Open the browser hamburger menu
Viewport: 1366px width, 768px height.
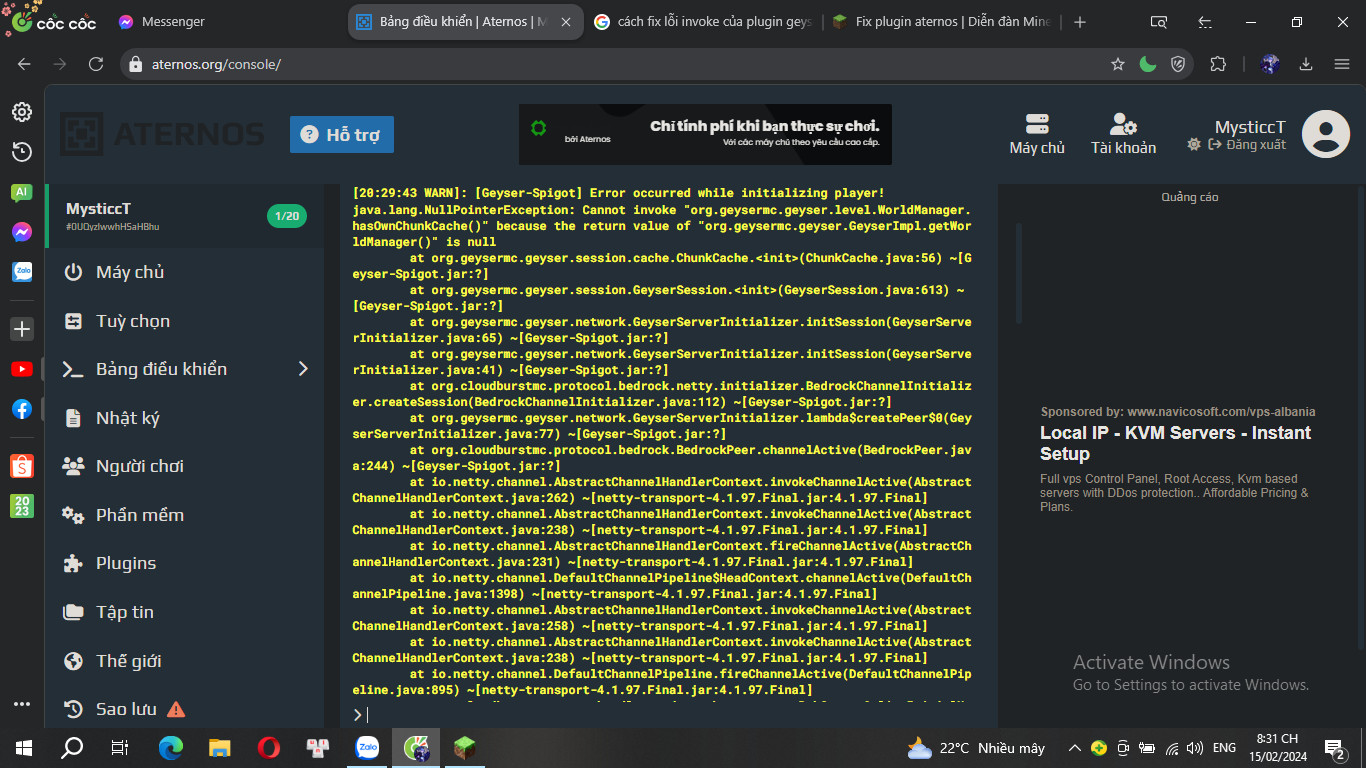(x=1342, y=64)
